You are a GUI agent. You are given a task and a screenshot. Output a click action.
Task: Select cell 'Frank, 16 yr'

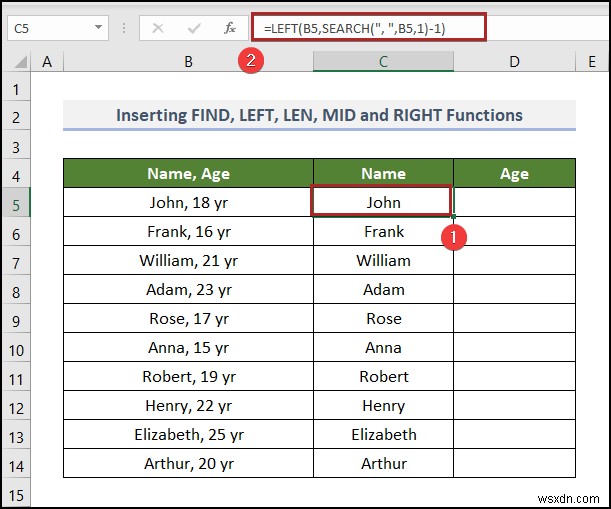pos(188,232)
